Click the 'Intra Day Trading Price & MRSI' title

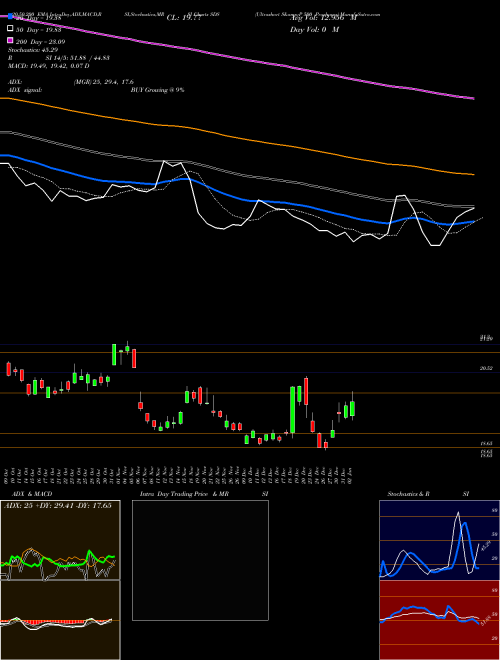click(204, 494)
